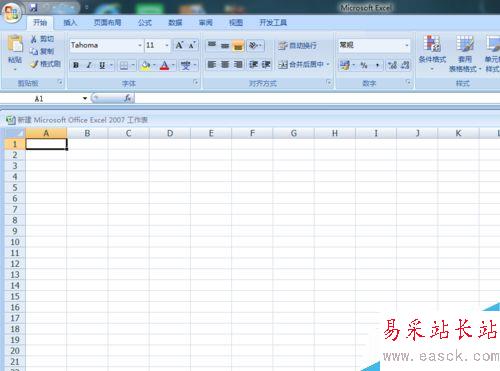The width and height of the screenshot is (500, 371).
Task: Open Conditional Formatting (条件格式)
Action: point(432,53)
